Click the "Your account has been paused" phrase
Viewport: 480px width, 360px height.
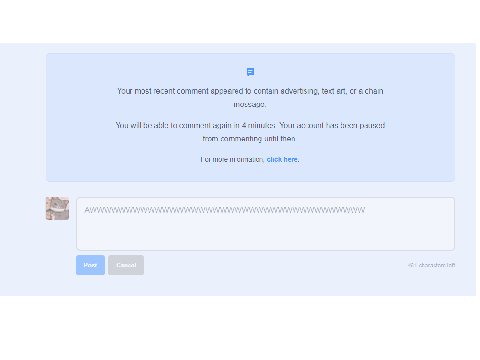coord(332,125)
